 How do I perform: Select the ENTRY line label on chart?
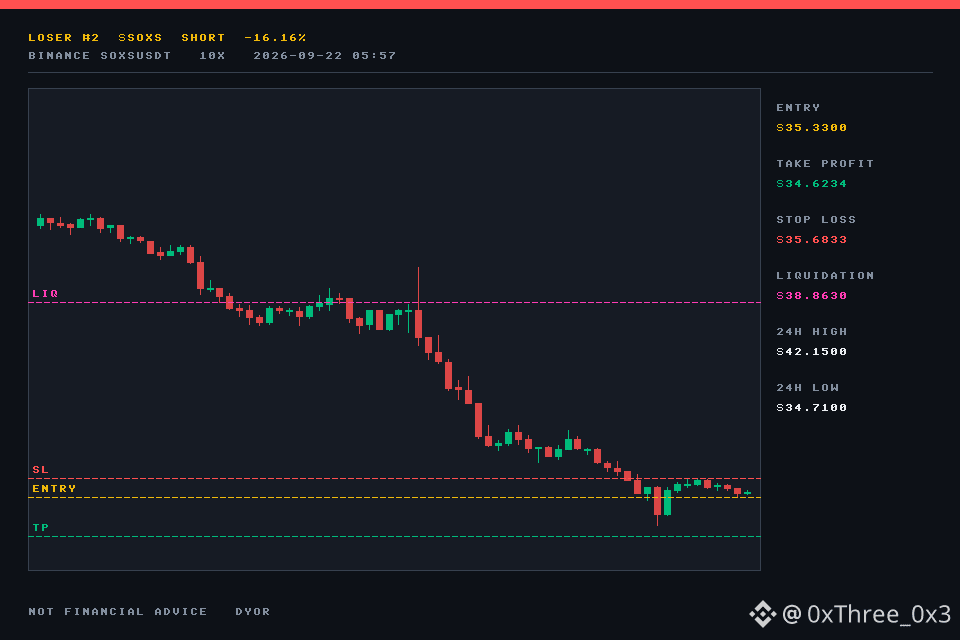54,489
